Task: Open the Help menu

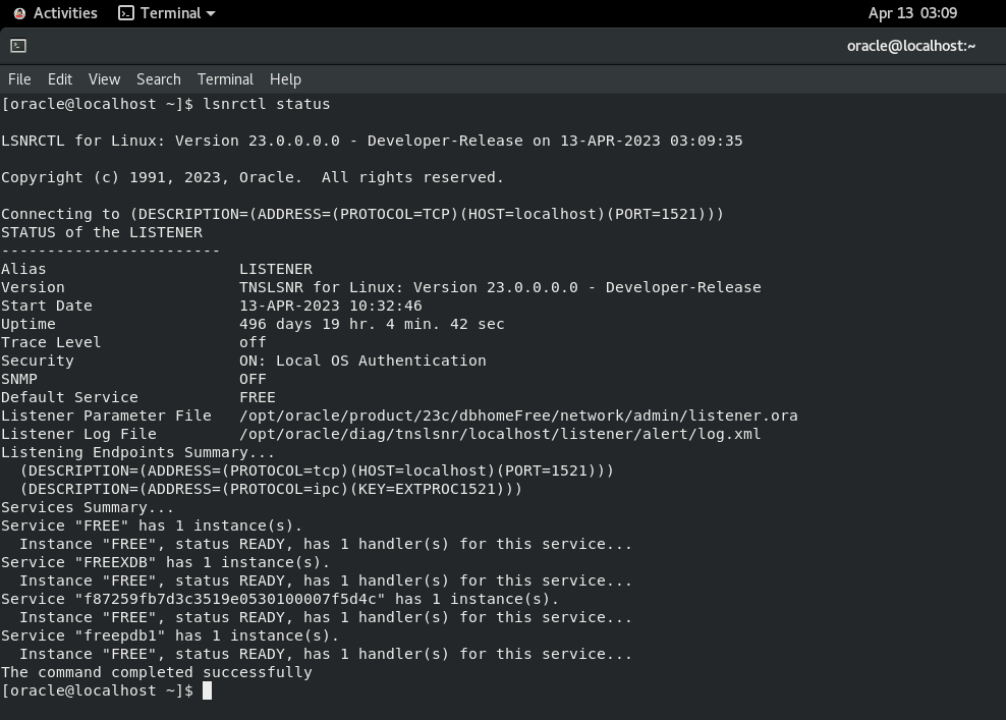Action: [x=286, y=79]
